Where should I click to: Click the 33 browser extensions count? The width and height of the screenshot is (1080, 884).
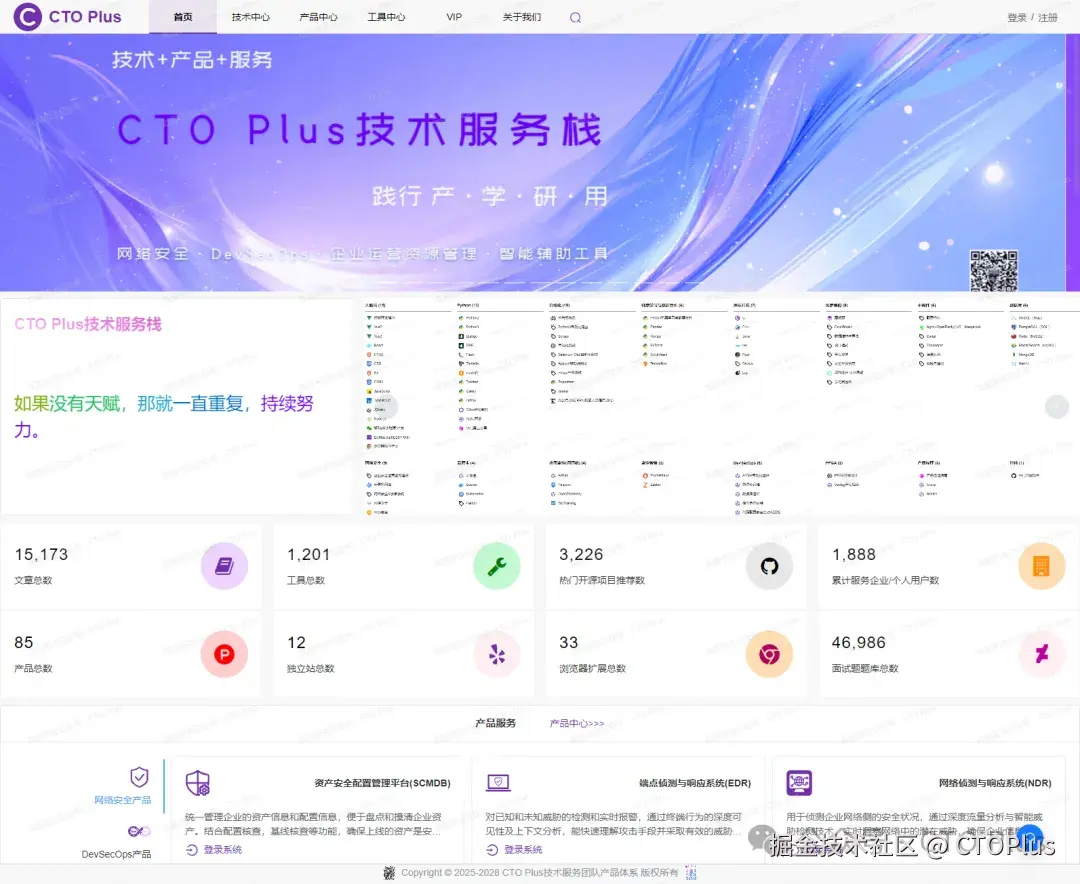(x=569, y=642)
